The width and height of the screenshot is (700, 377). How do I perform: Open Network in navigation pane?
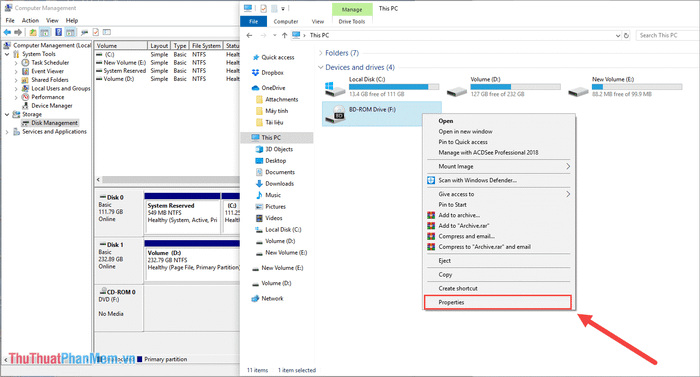(x=272, y=298)
